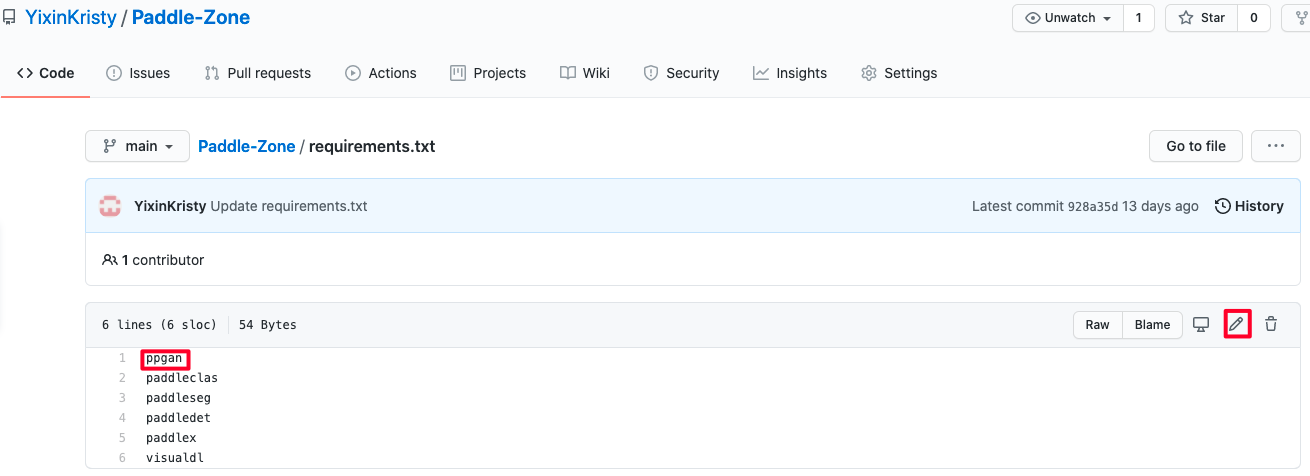Image resolution: width=1310 pixels, height=476 pixels.
Task: Click the star count 0
Action: tap(1254, 18)
